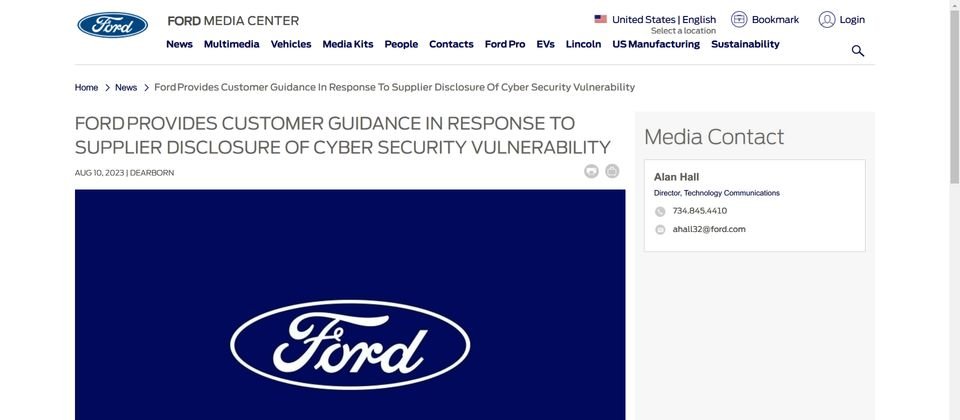
Task: Click the Login user avatar icon
Action: tap(827, 20)
